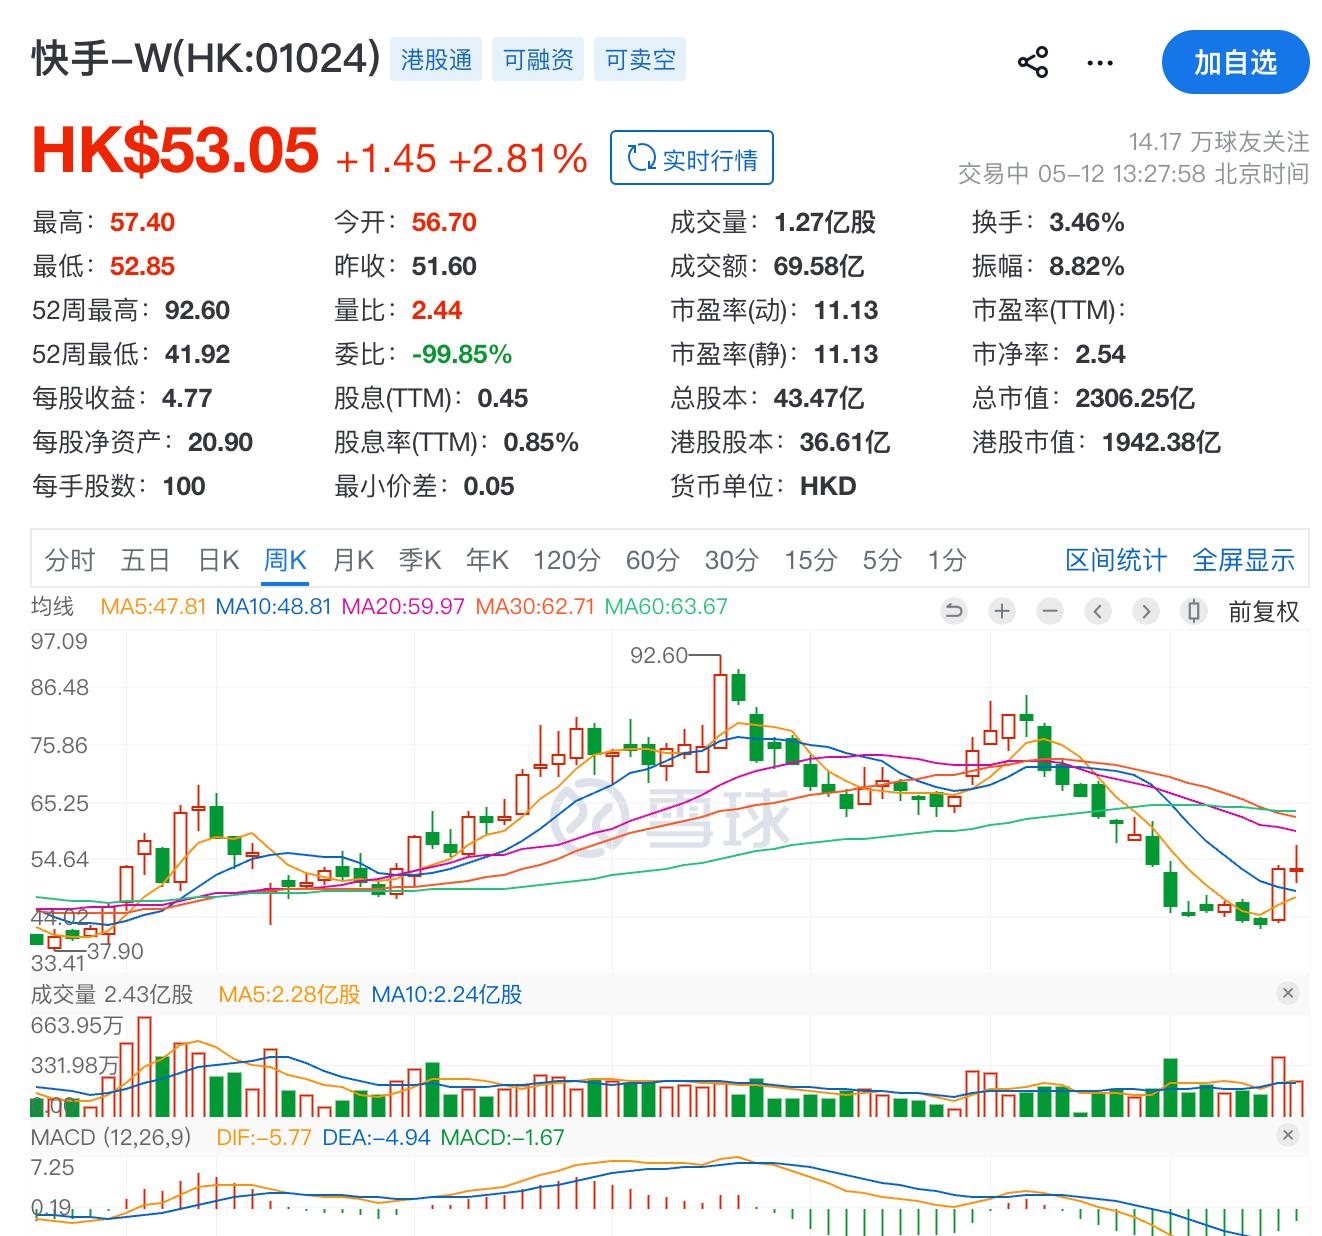1322x1236 pixels.
Task: Click the MA5:47.81 moving average label
Action: [x=153, y=607]
